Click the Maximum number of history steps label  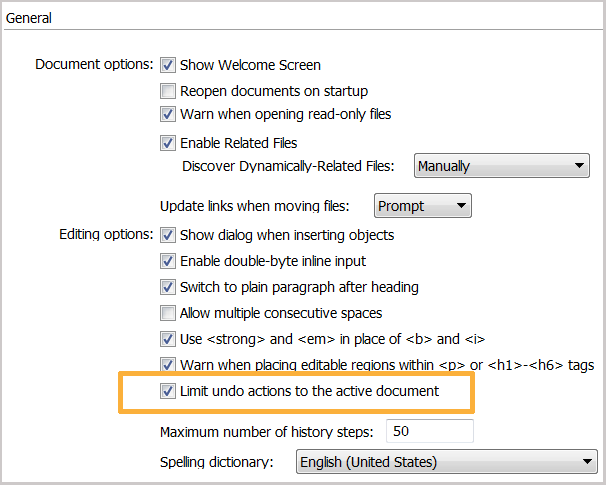coord(266,432)
